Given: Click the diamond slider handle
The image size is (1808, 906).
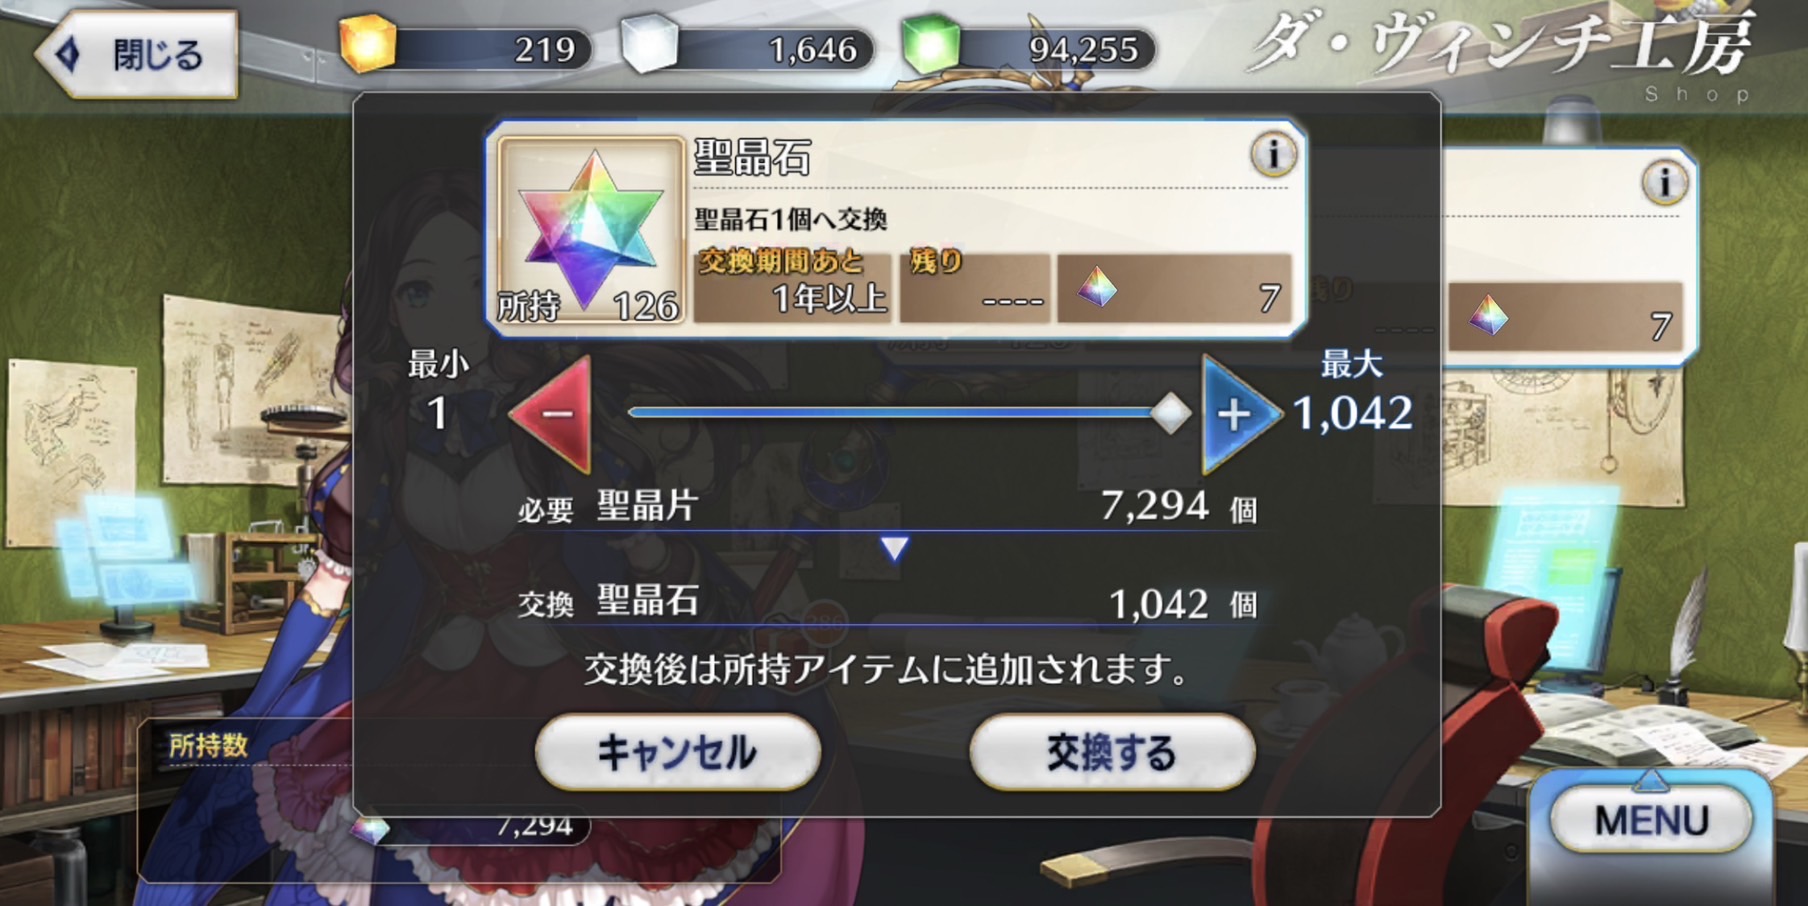Looking at the screenshot, I should (x=1170, y=413).
